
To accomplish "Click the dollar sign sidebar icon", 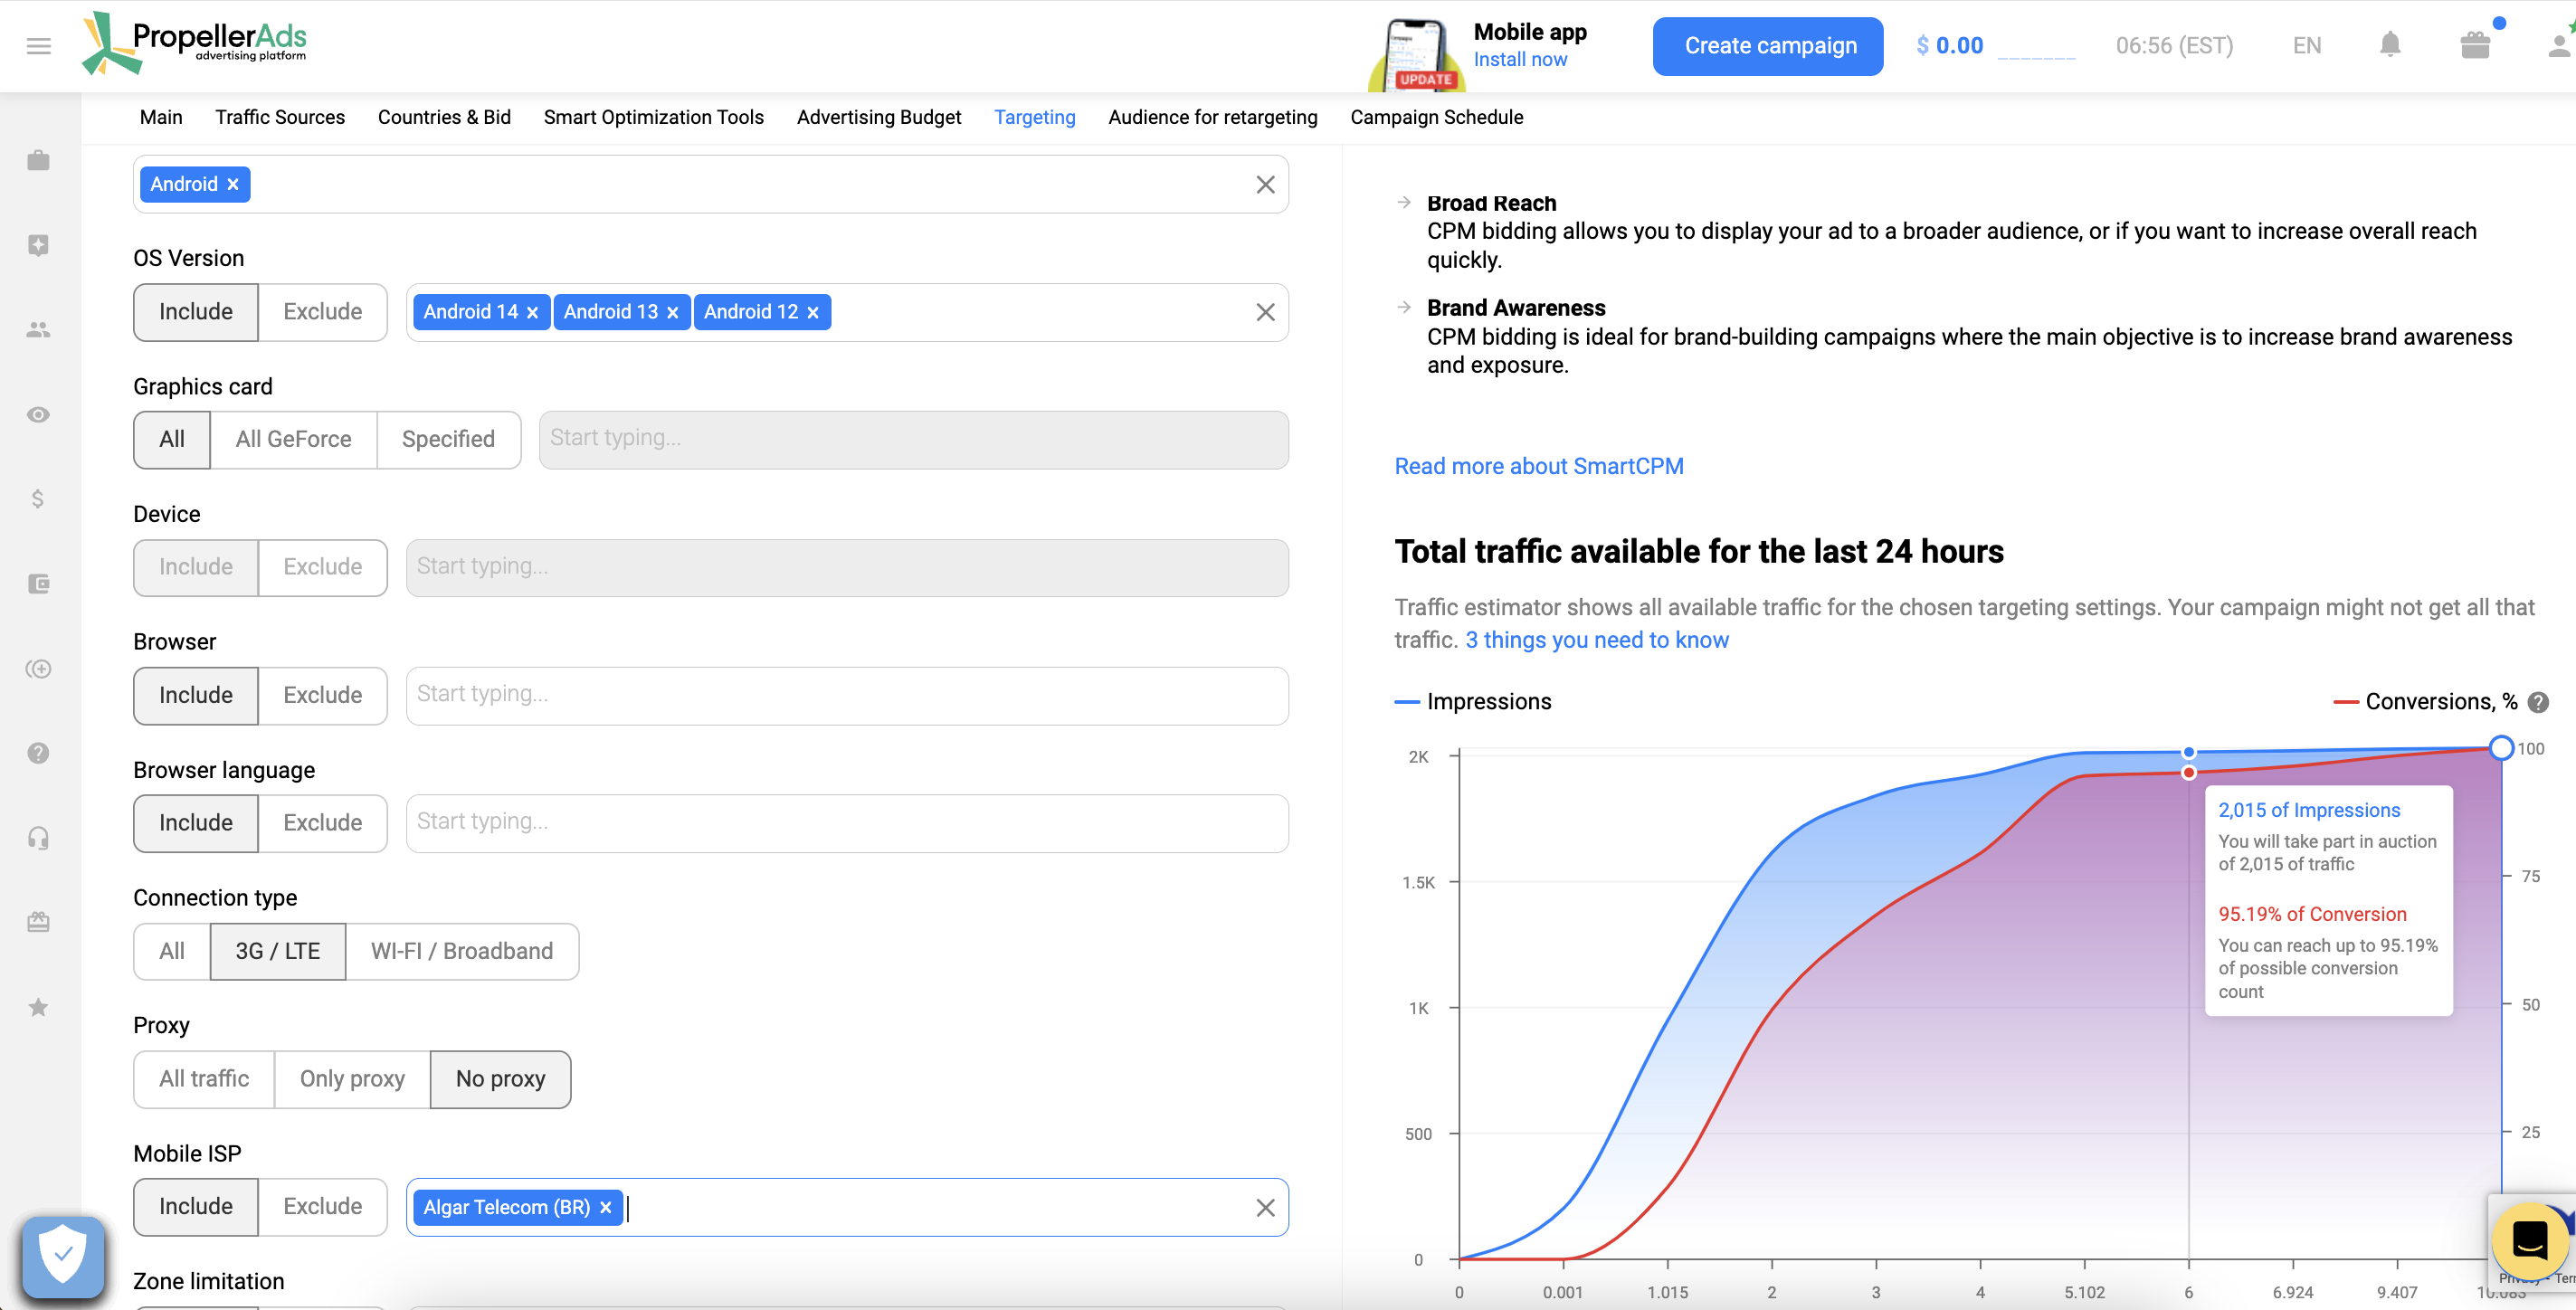I will click(38, 499).
